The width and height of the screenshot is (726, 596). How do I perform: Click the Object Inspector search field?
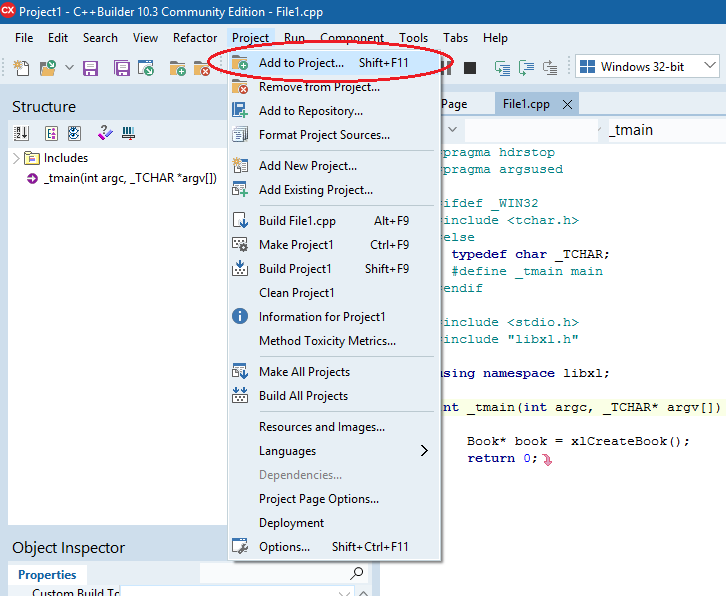click(275, 573)
